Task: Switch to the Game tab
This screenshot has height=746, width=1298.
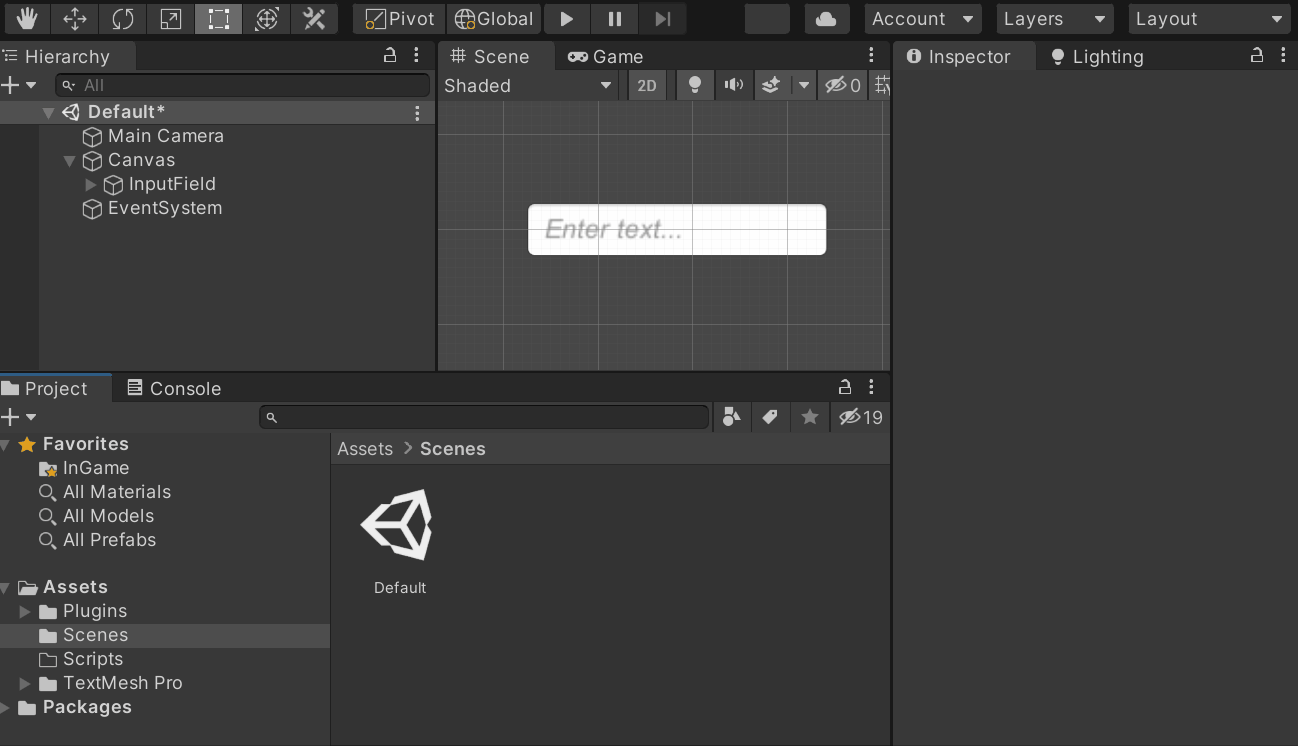Action: [606, 57]
